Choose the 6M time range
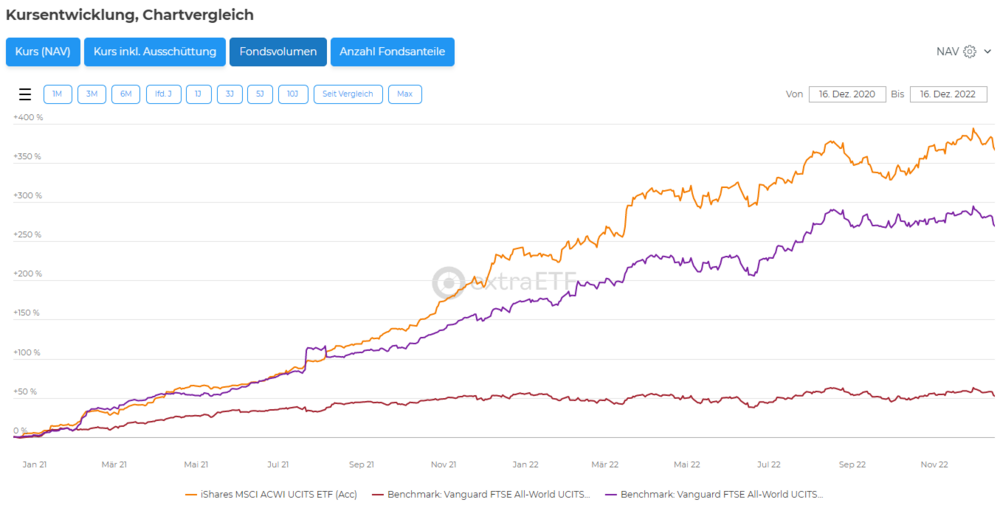Viewport: 1000px width, 505px height. pyautogui.click(x=125, y=94)
